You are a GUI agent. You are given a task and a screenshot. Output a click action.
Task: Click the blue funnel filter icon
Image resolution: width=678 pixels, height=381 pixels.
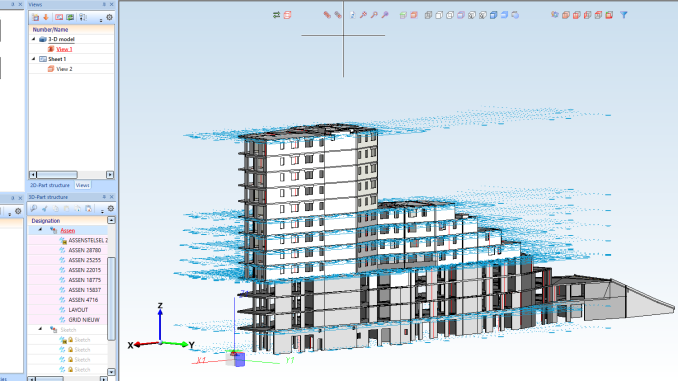pyautogui.click(x=624, y=15)
